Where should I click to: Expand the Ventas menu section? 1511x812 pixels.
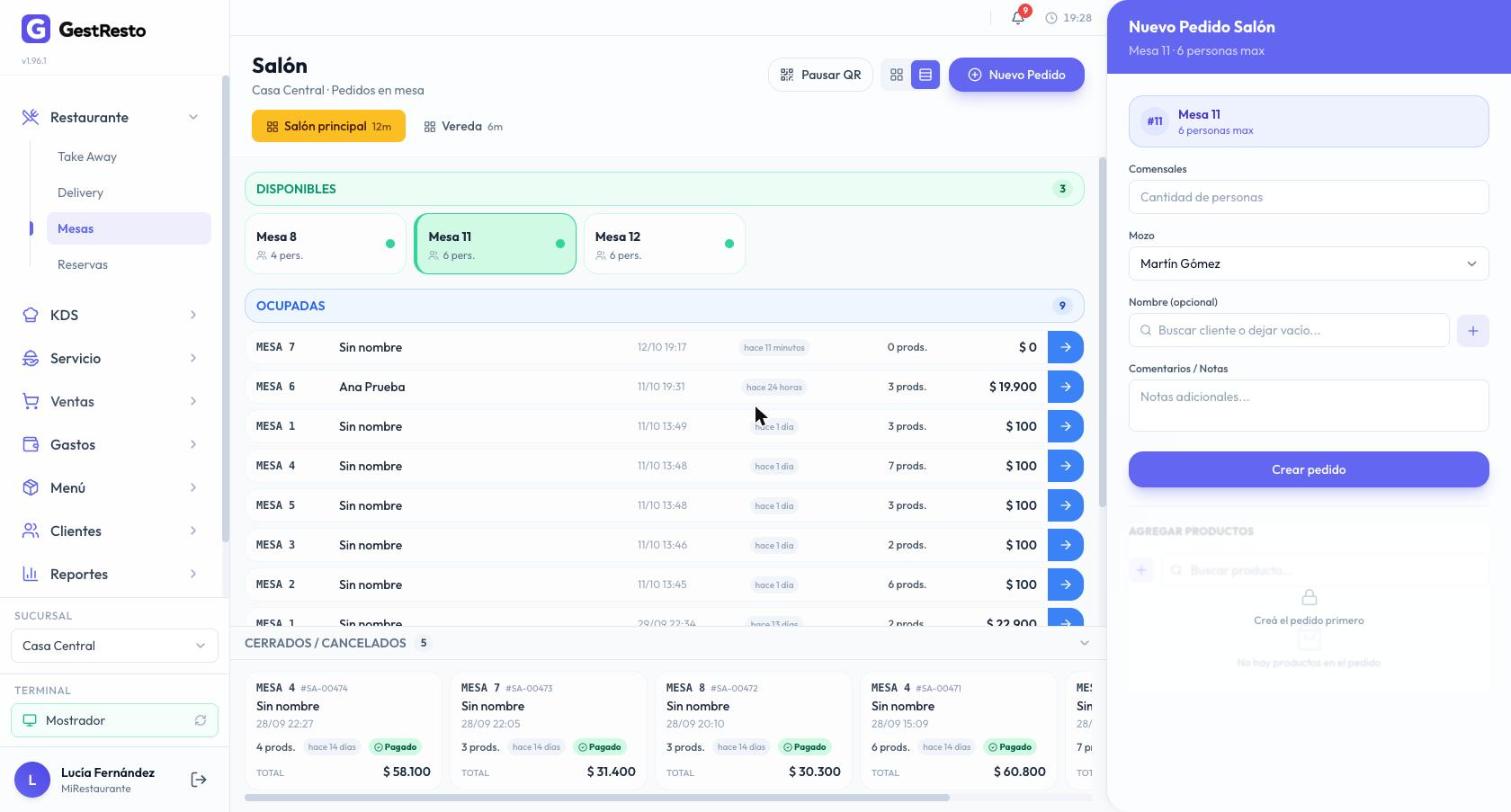193,401
